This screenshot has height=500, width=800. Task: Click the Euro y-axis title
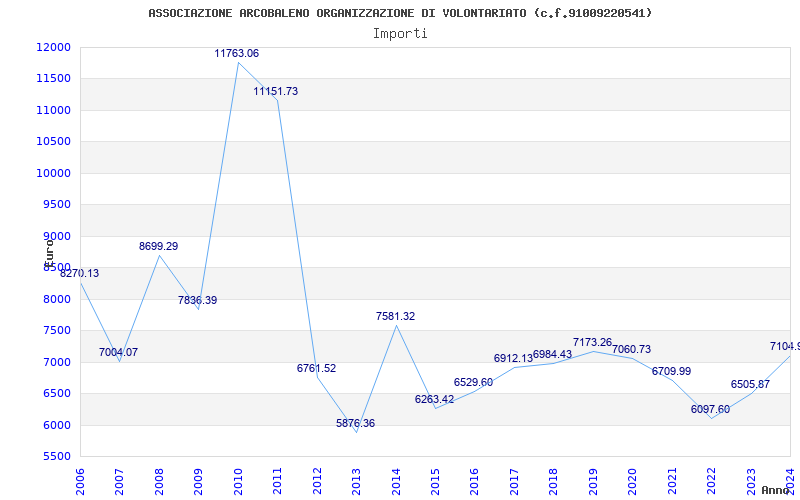coord(47,254)
